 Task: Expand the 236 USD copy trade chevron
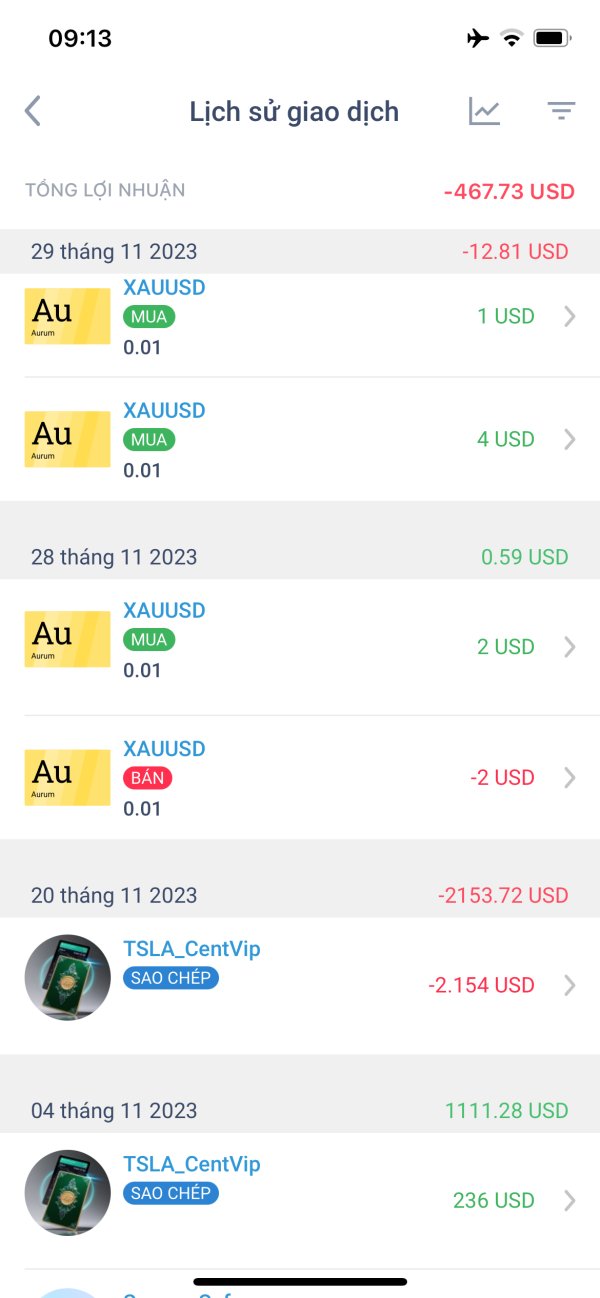pos(570,1200)
